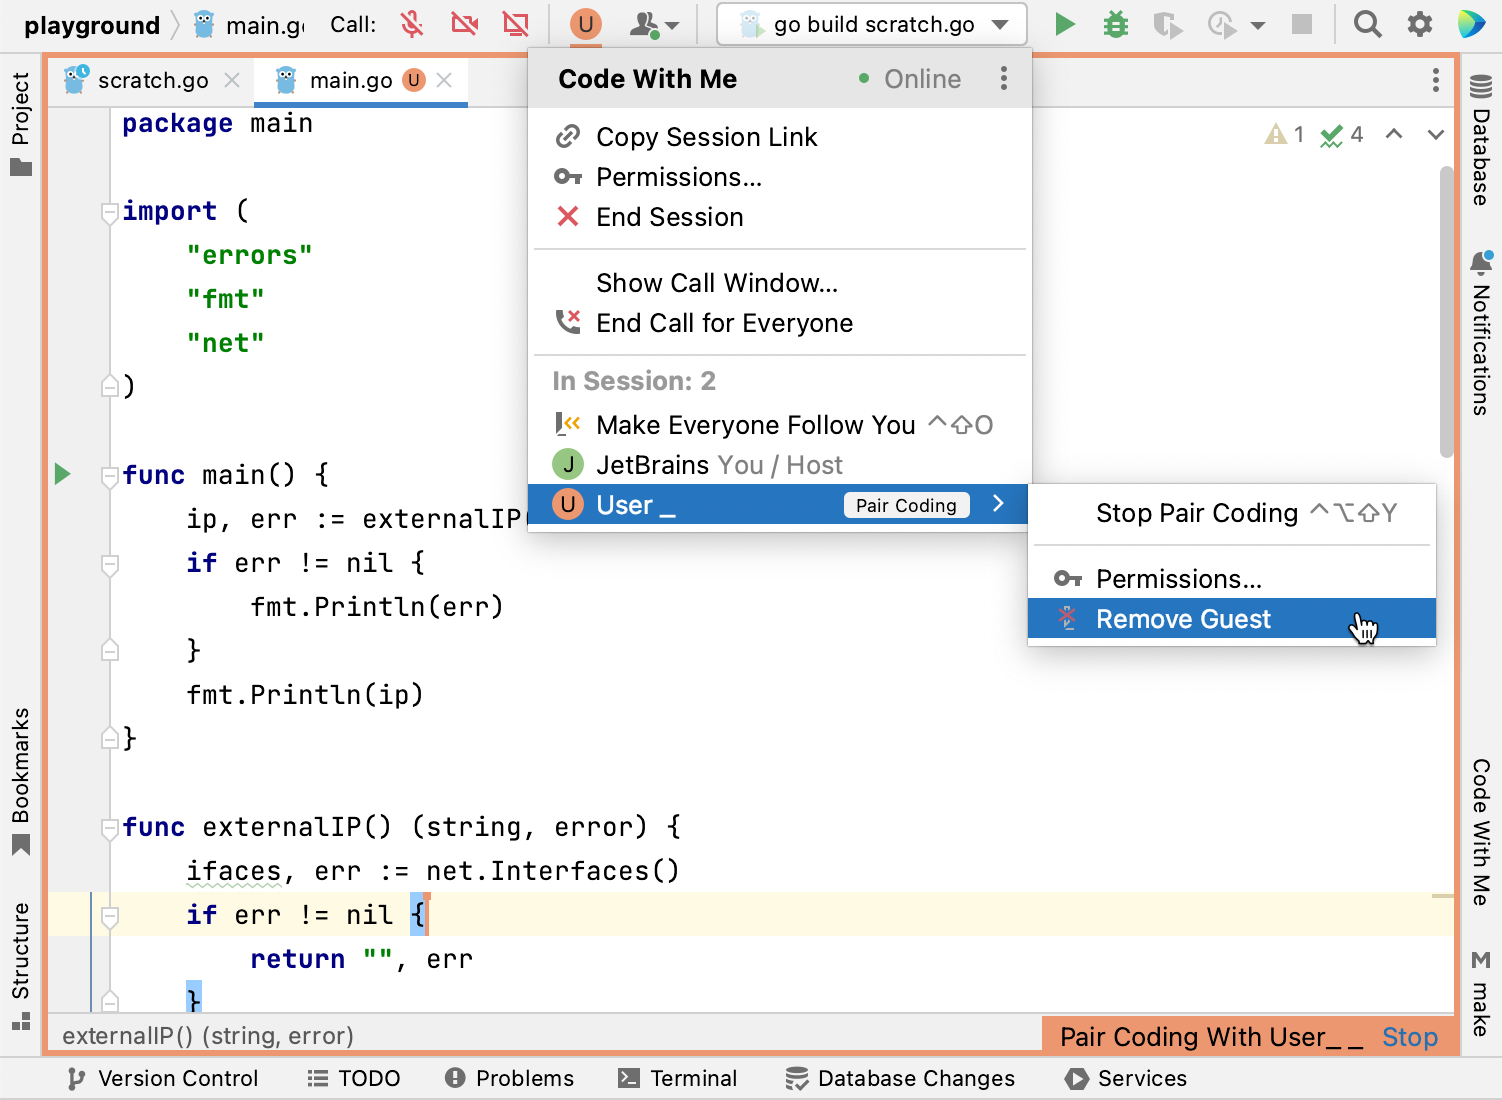Jump to next highlighted error arrow
The image size is (1502, 1100).
click(1435, 135)
